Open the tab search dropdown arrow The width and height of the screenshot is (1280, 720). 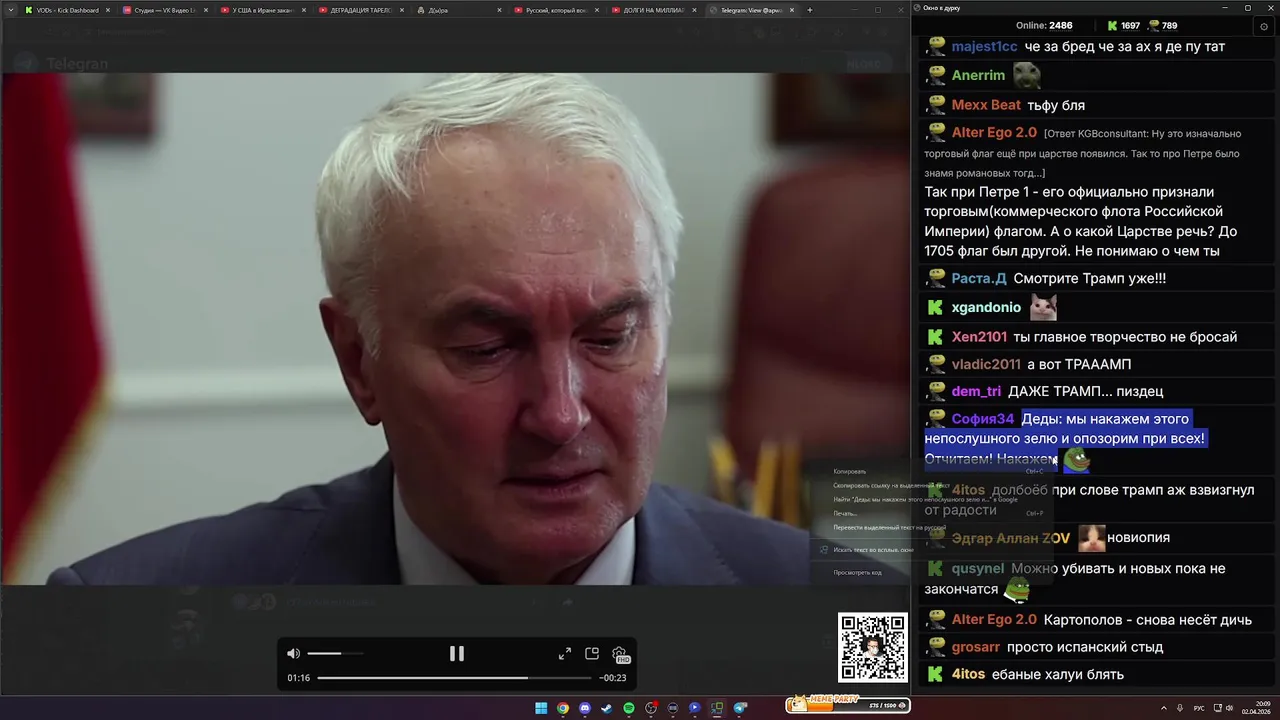(x=11, y=10)
